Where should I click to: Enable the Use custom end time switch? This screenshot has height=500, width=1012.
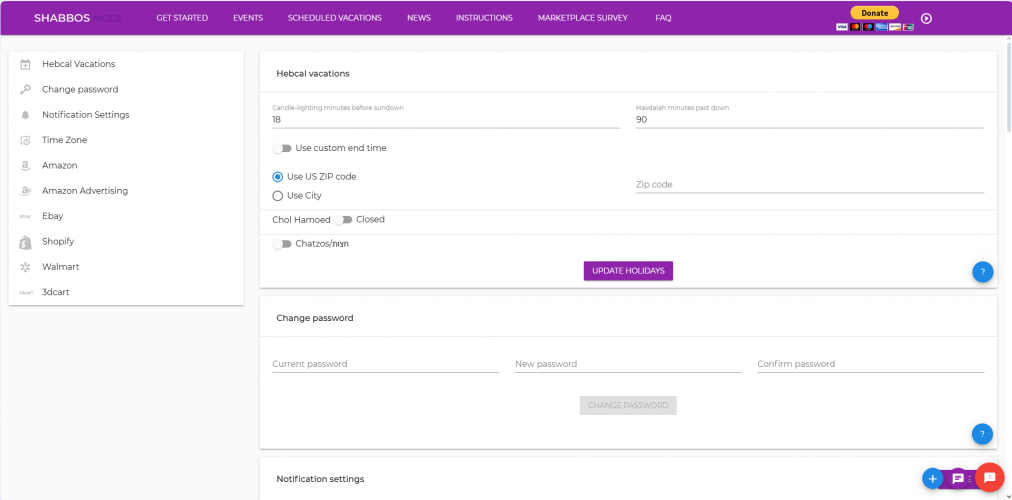coord(282,148)
